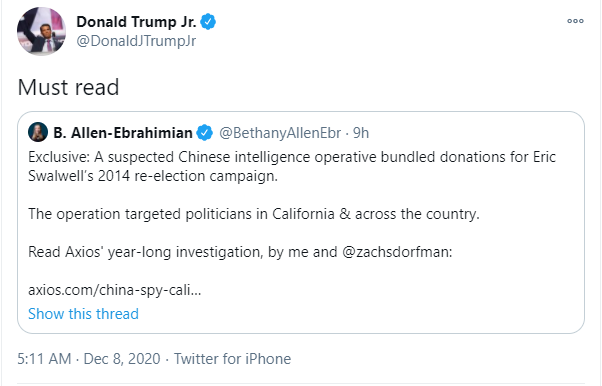This screenshot has height=386, width=602.
Task: Open the three-dot more options menu
Action: point(575,21)
